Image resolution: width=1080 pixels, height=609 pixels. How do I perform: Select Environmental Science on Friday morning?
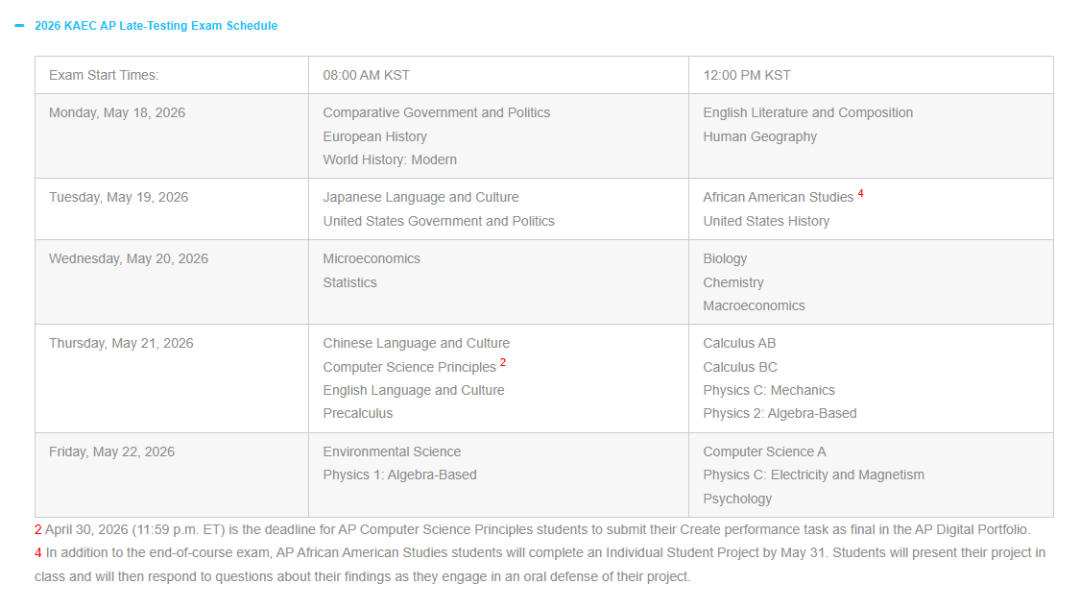391,452
